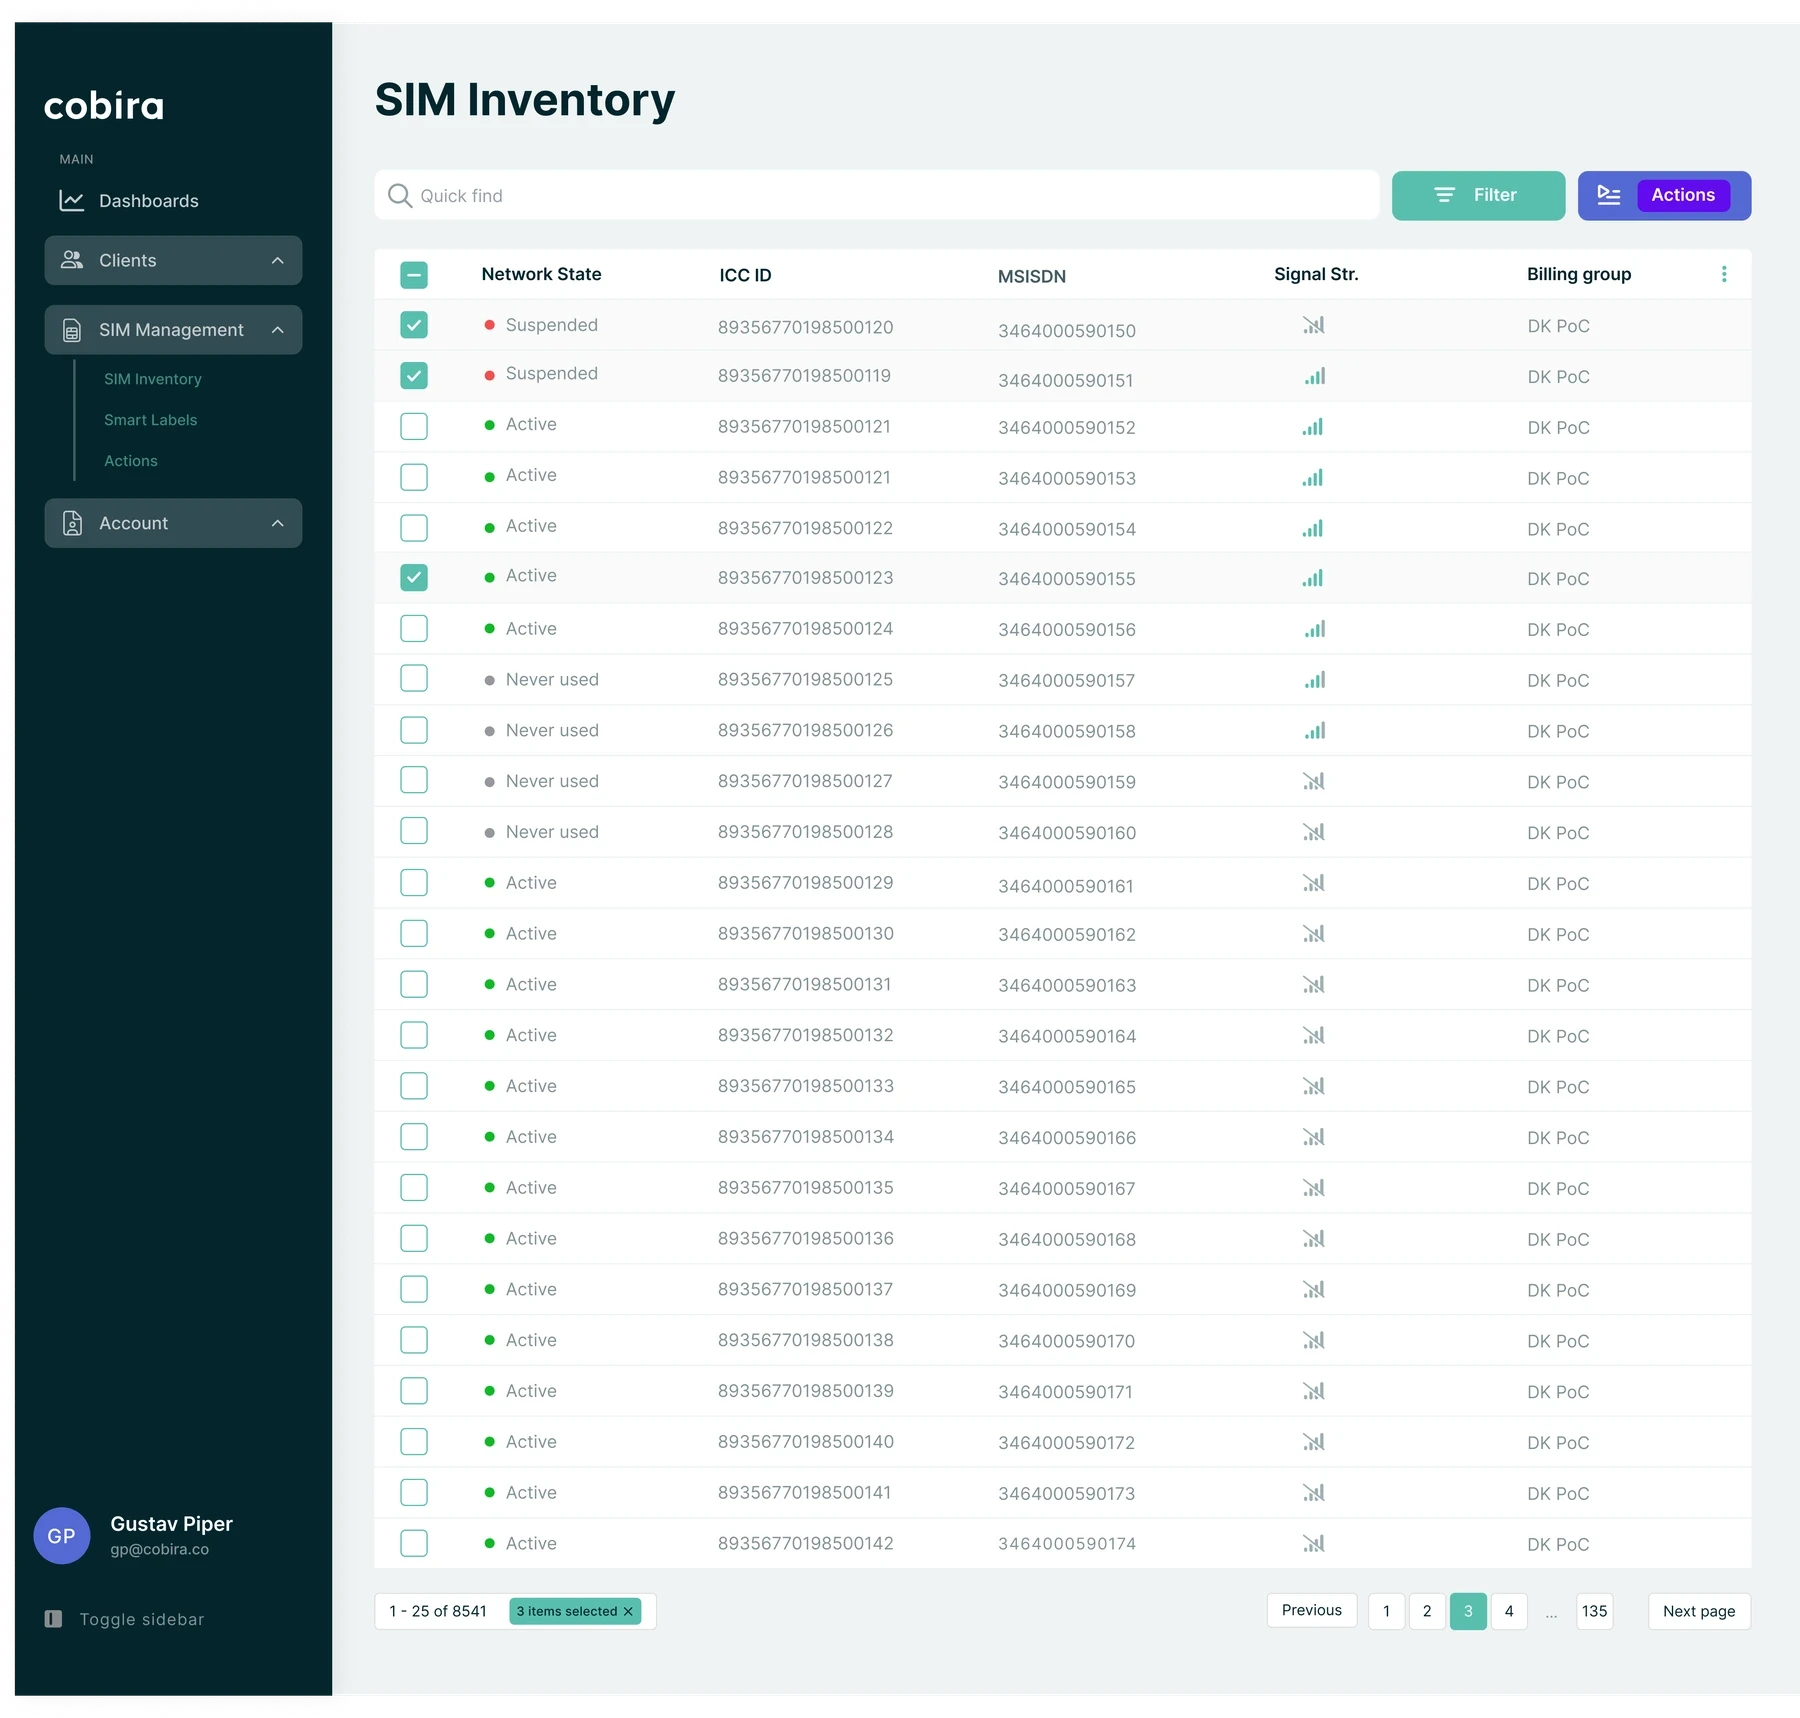Open Dashboards in the sidebar
1800x1718 pixels.
(x=148, y=201)
